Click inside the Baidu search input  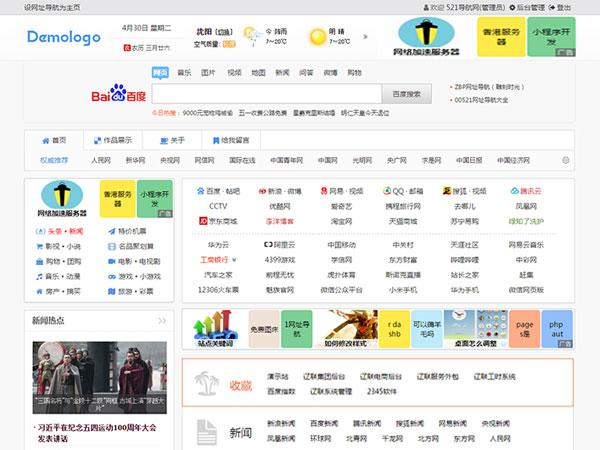coord(267,94)
